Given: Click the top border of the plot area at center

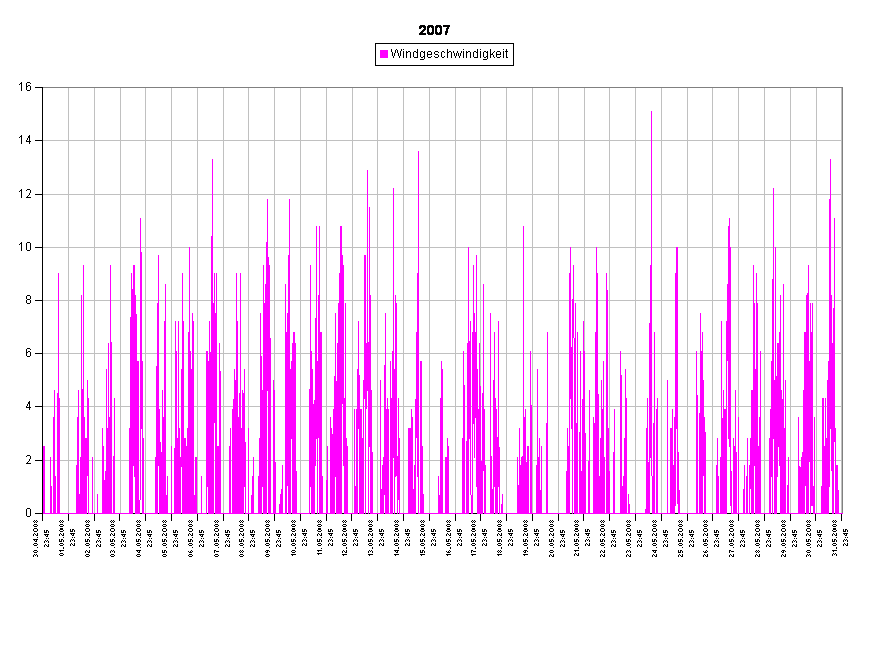Looking at the screenshot, I should point(442,87).
